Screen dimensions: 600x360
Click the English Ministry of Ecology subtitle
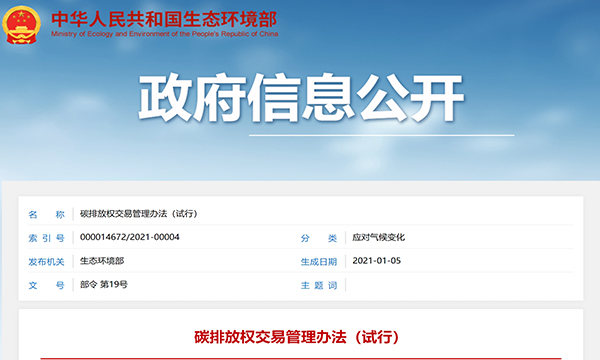click(x=165, y=34)
